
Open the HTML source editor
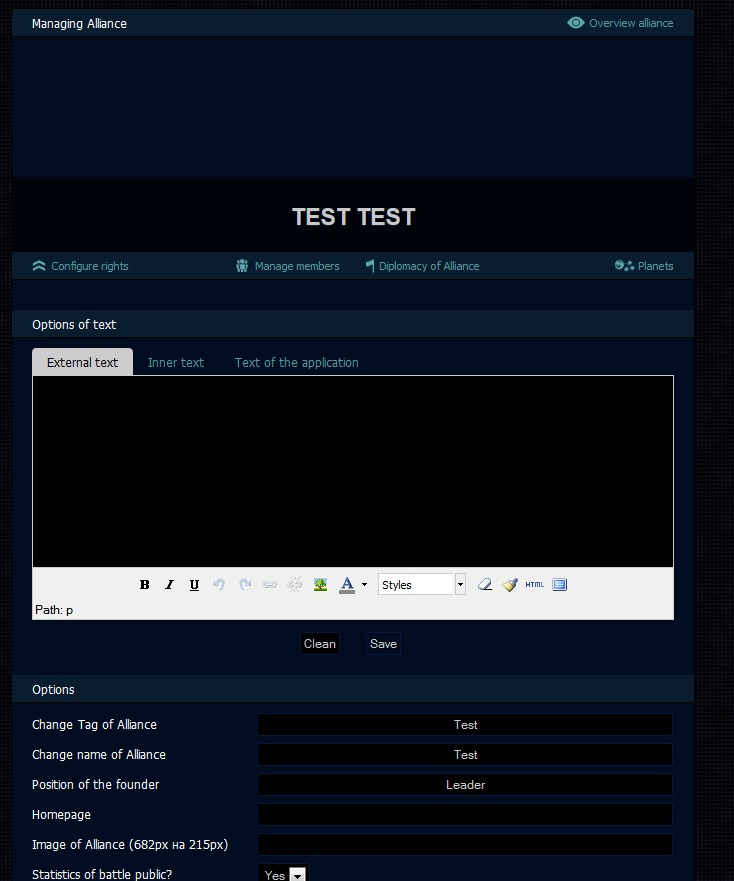535,585
